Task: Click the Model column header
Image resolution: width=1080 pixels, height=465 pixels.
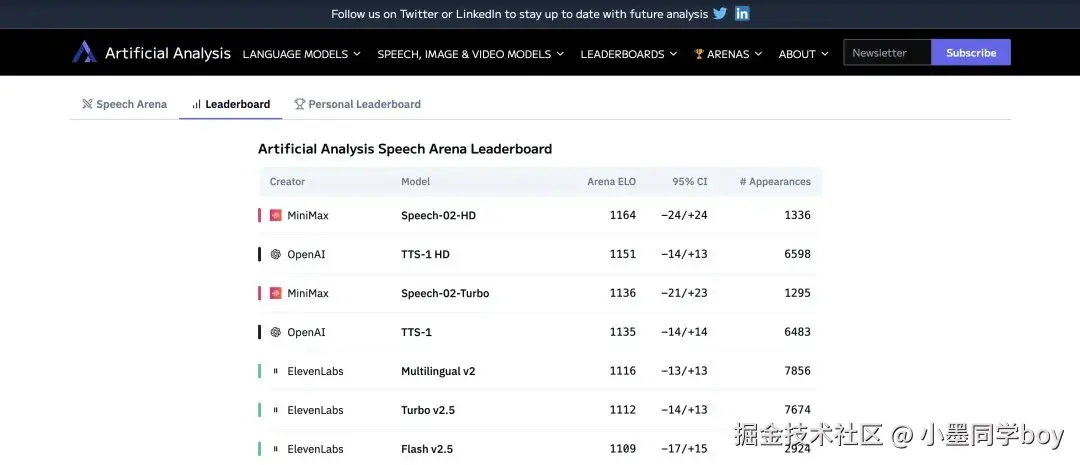Action: tap(415, 182)
